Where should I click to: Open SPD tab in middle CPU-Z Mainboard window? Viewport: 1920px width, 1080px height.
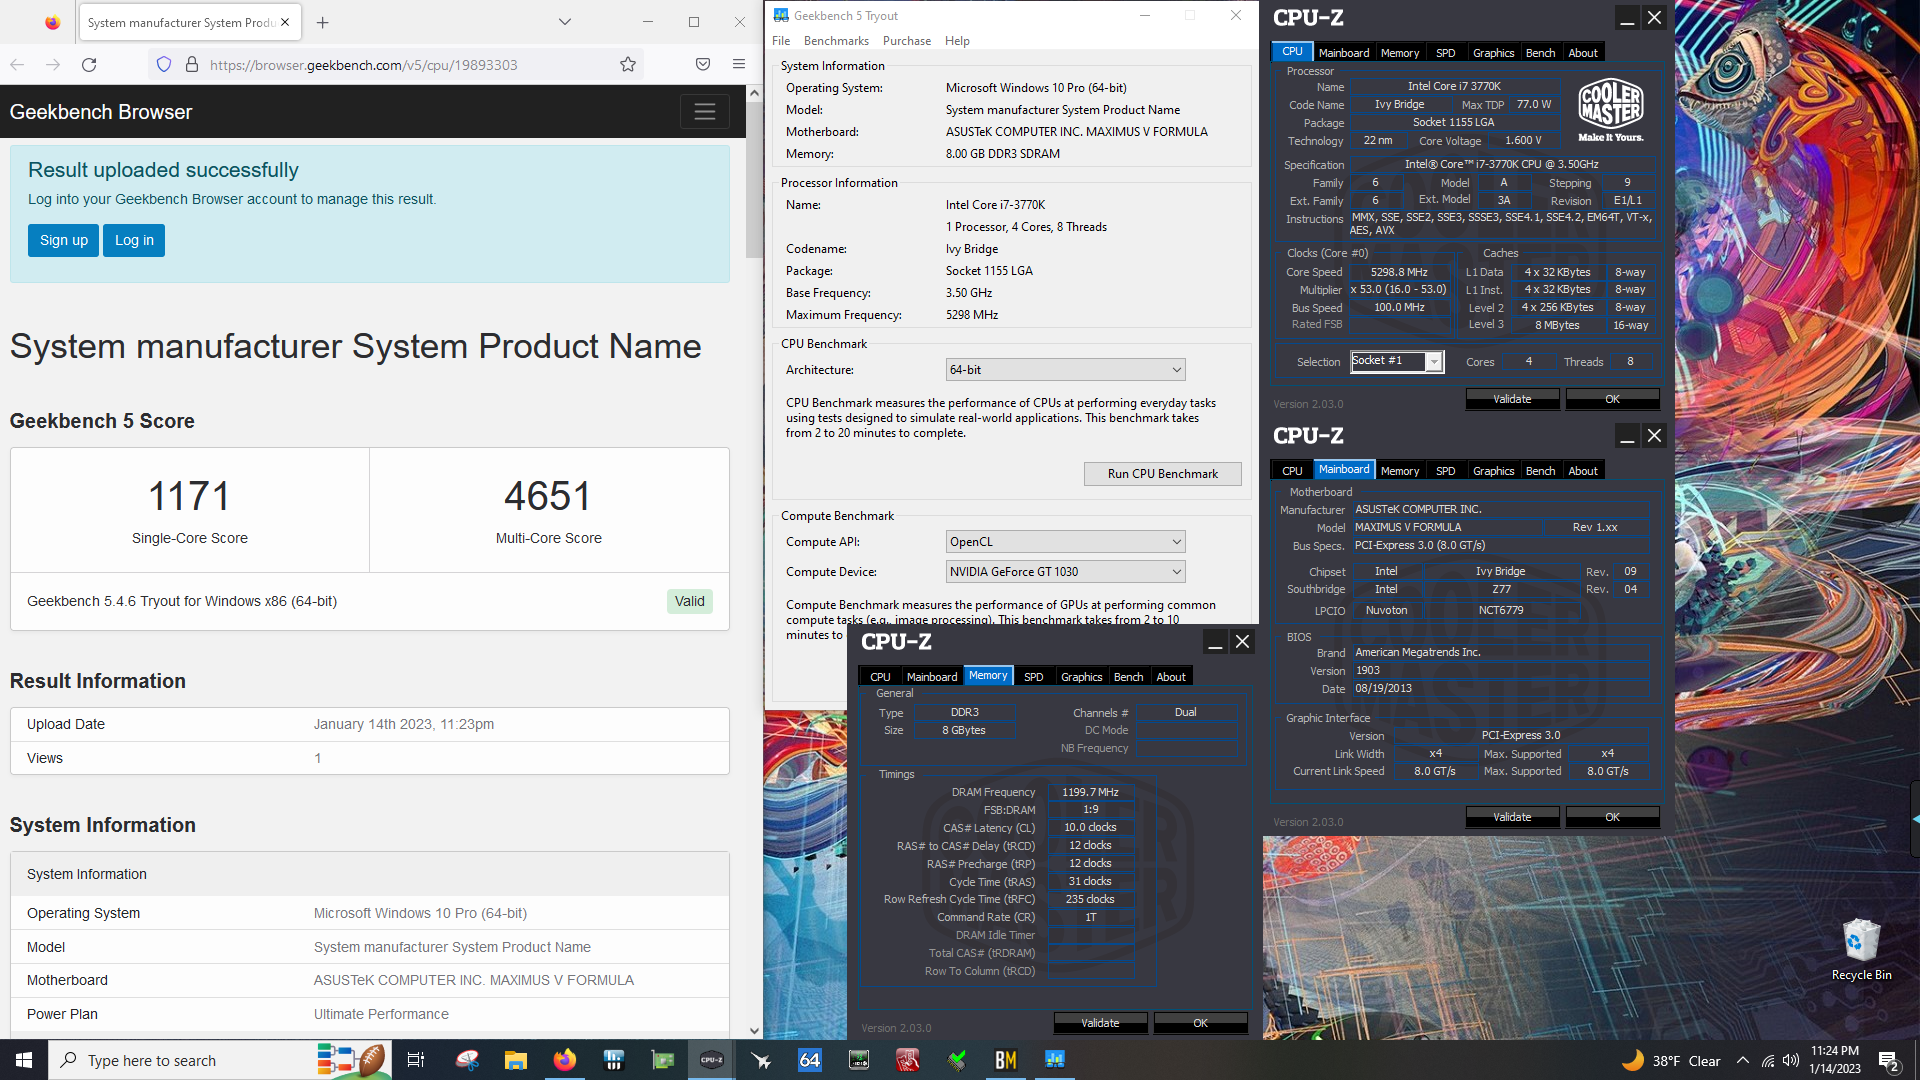point(1445,471)
